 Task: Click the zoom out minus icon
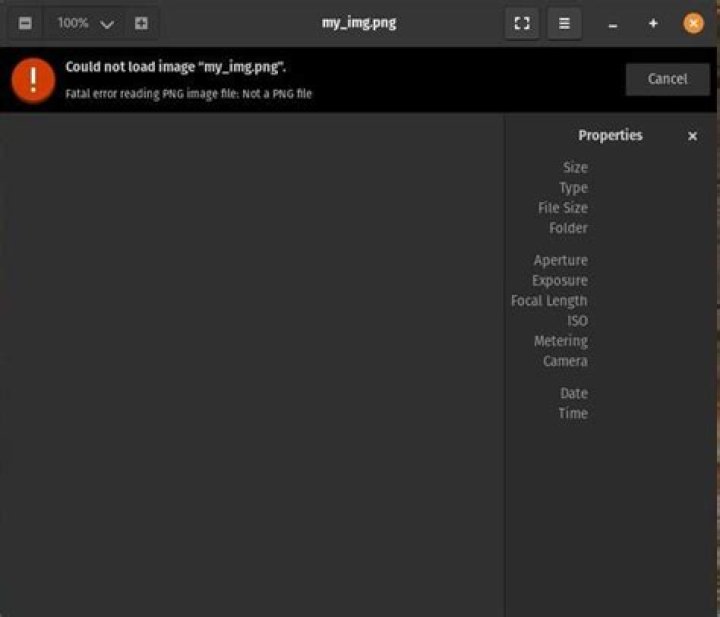(x=25, y=23)
